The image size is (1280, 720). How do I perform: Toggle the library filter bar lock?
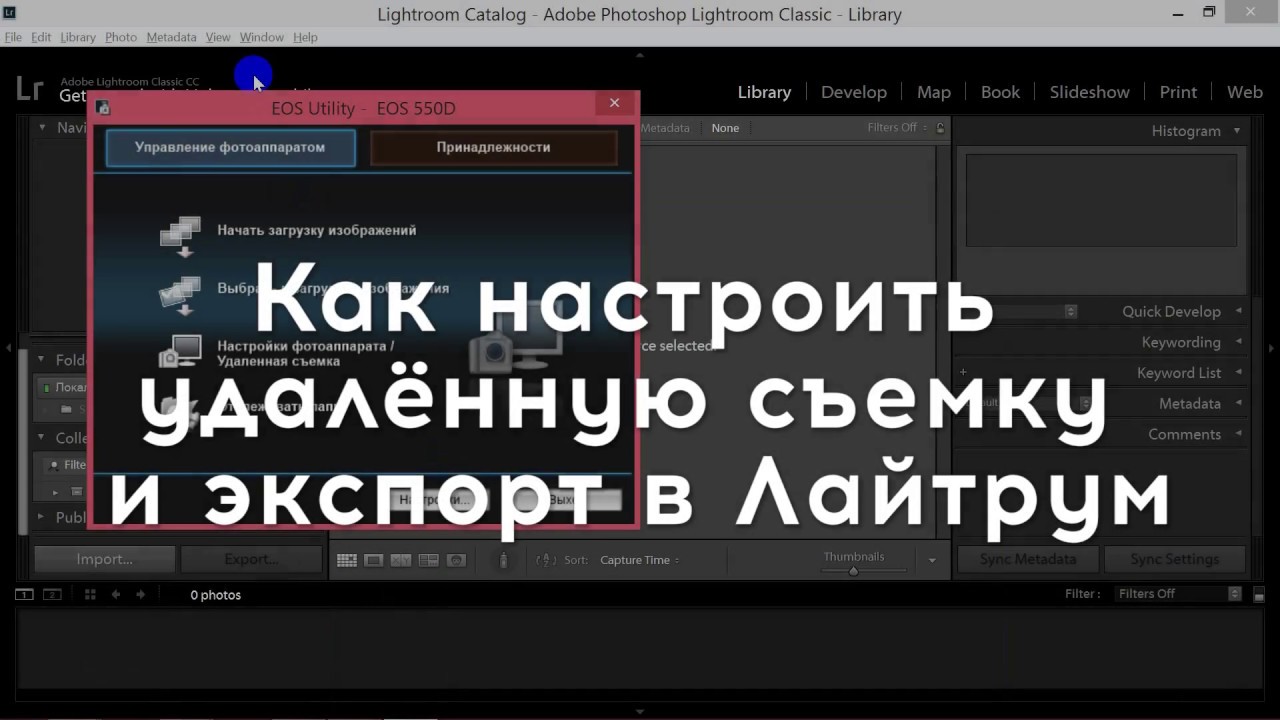(940, 128)
